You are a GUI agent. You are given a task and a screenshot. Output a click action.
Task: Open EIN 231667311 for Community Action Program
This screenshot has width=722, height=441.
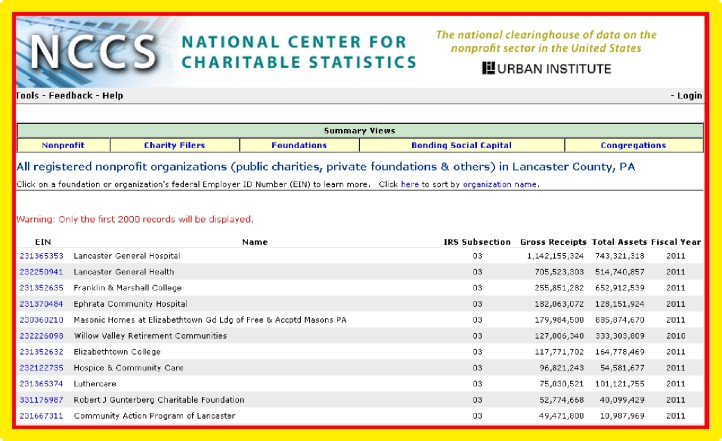[x=42, y=415]
